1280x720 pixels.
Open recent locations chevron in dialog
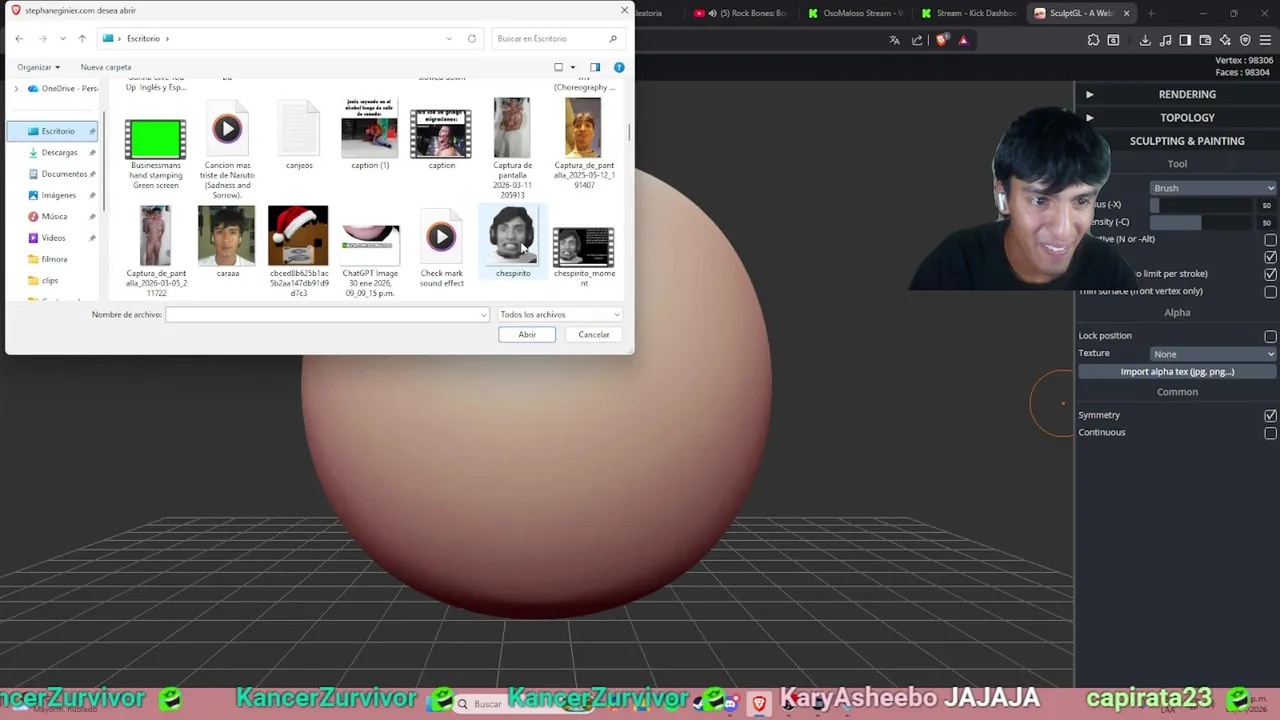tap(63, 38)
